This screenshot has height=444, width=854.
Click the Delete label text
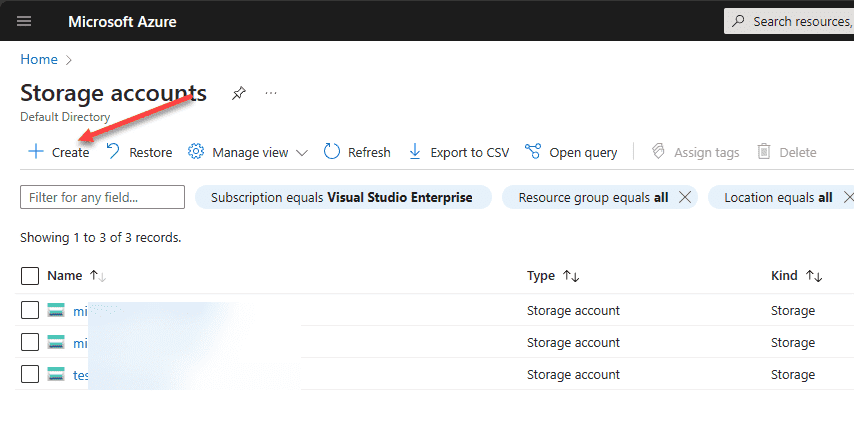(798, 153)
